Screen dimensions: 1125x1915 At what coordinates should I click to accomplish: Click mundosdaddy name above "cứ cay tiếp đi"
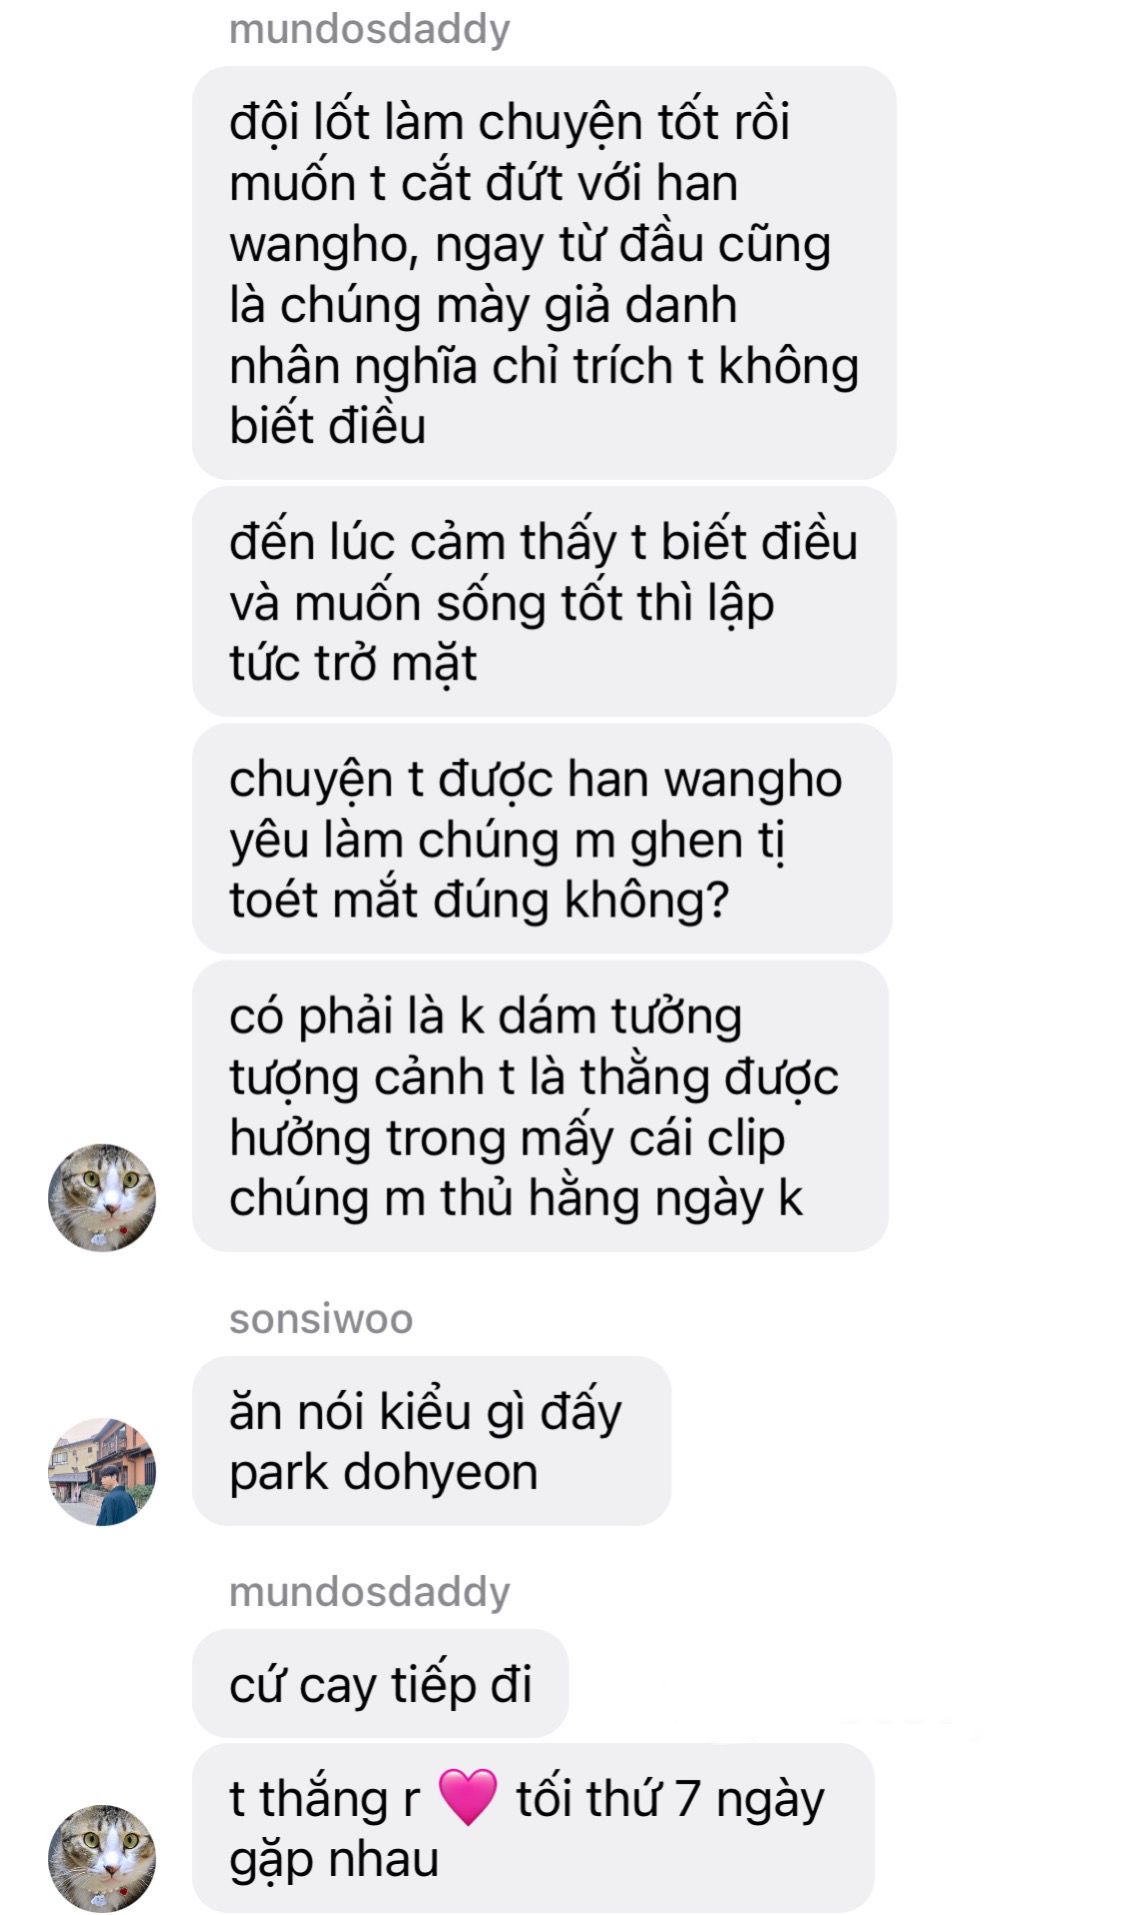click(370, 1592)
